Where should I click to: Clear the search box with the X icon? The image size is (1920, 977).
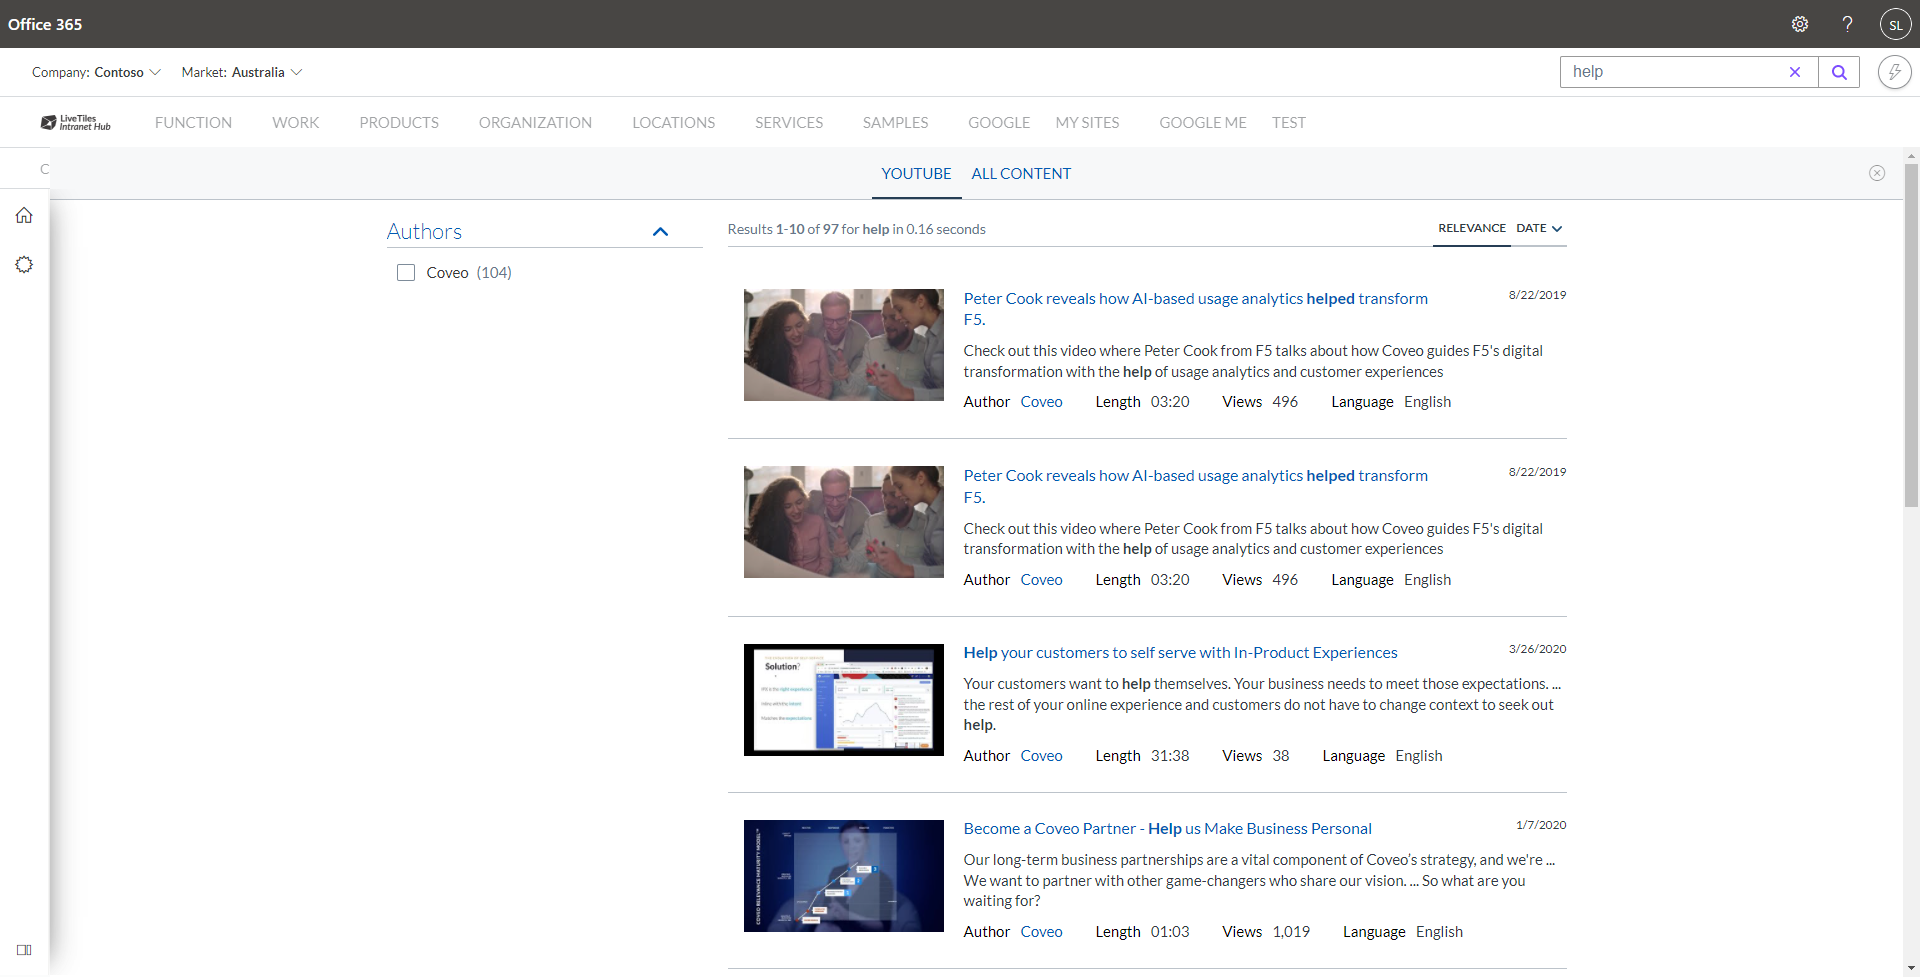coord(1795,72)
